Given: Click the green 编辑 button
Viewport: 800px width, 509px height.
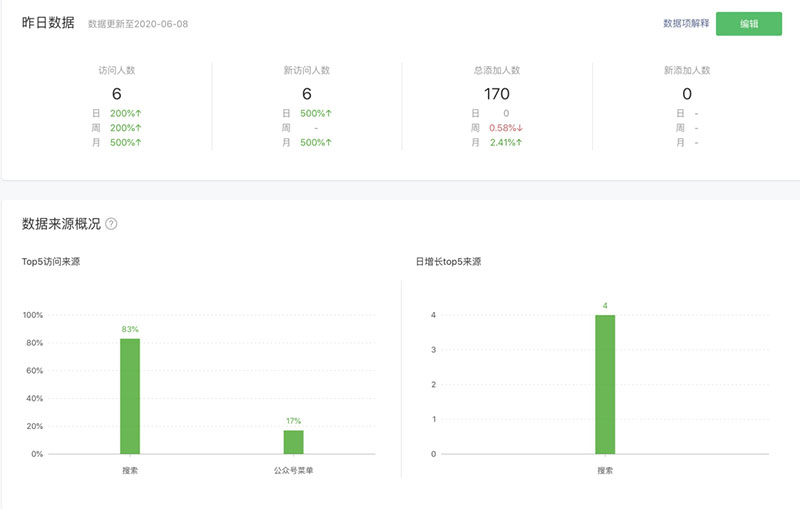Looking at the screenshot, I should [748, 24].
